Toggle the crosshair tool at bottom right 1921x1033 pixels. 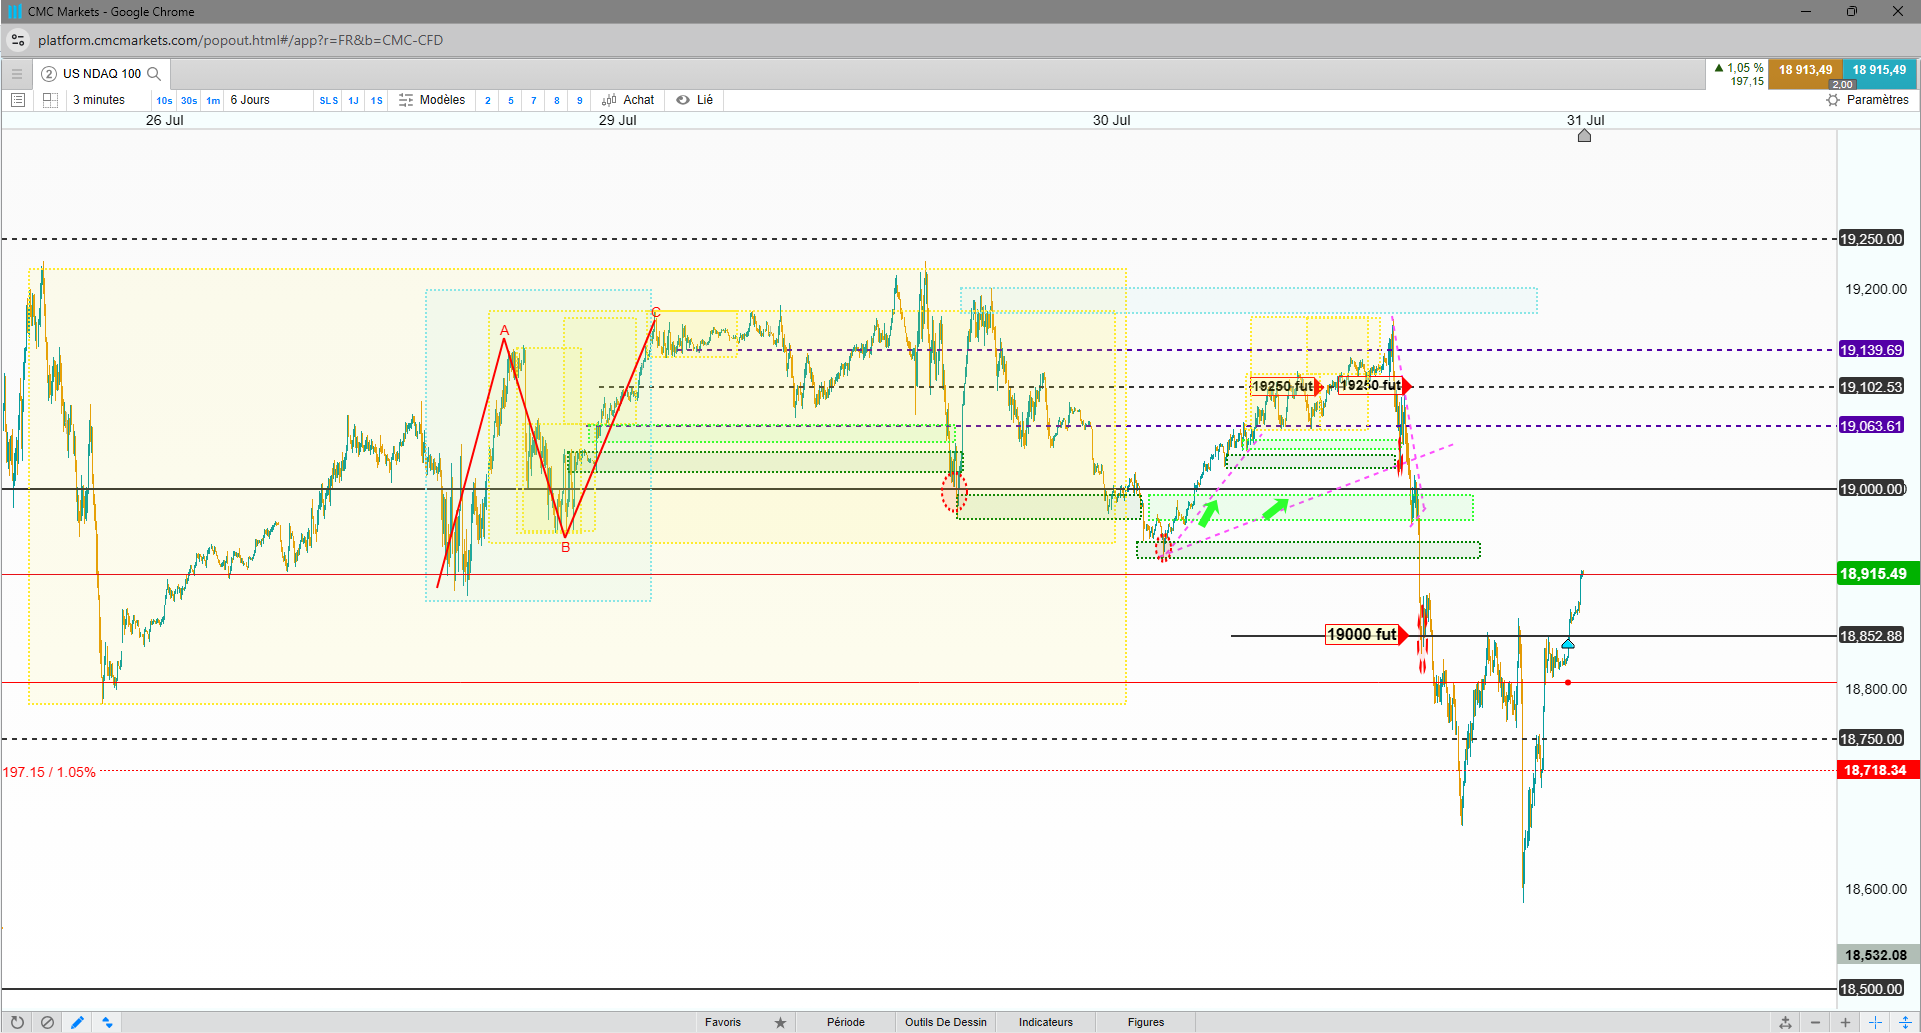pos(1875,1022)
